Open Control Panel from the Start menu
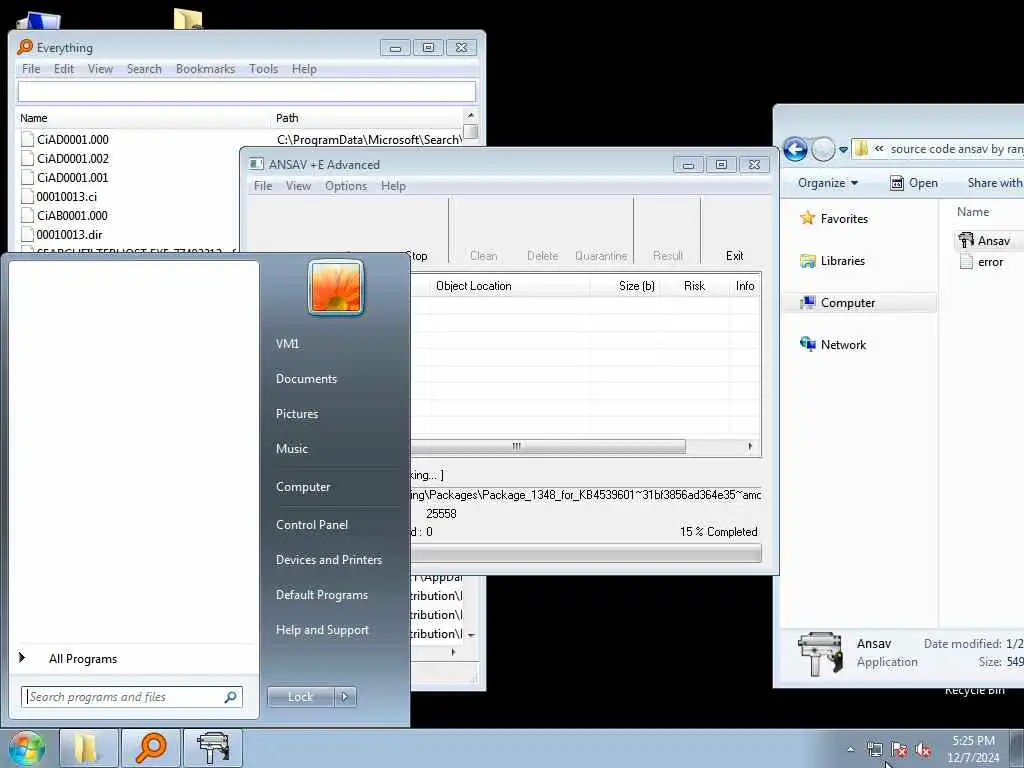The height and width of the screenshot is (768, 1024). click(312, 524)
